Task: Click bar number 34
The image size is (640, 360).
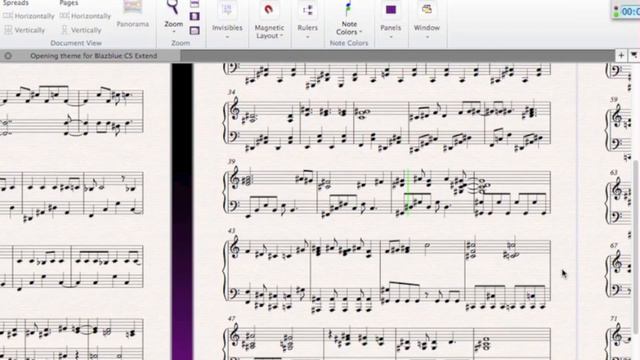Action: click(232, 93)
